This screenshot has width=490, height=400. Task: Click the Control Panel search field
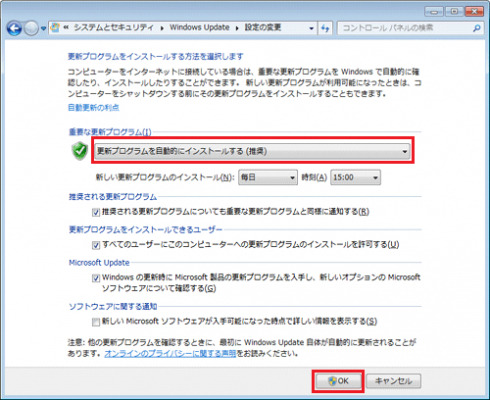tap(406, 28)
